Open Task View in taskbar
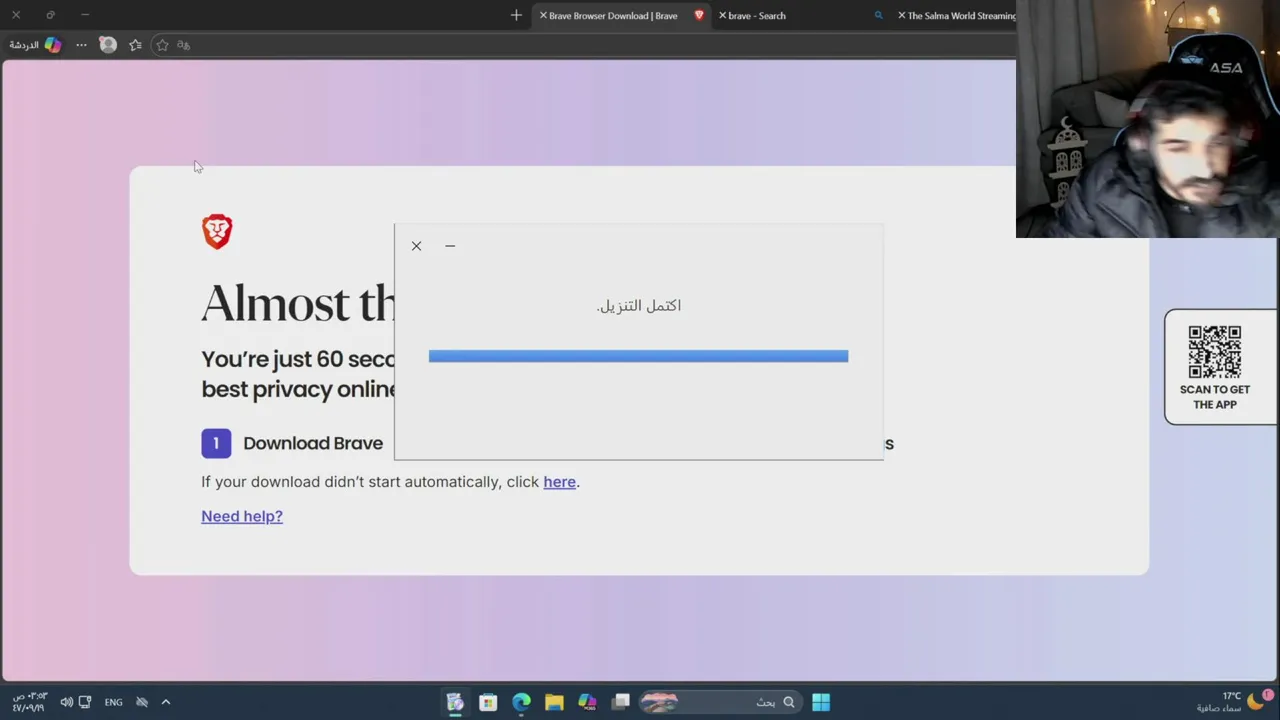1280x720 pixels. coord(621,702)
